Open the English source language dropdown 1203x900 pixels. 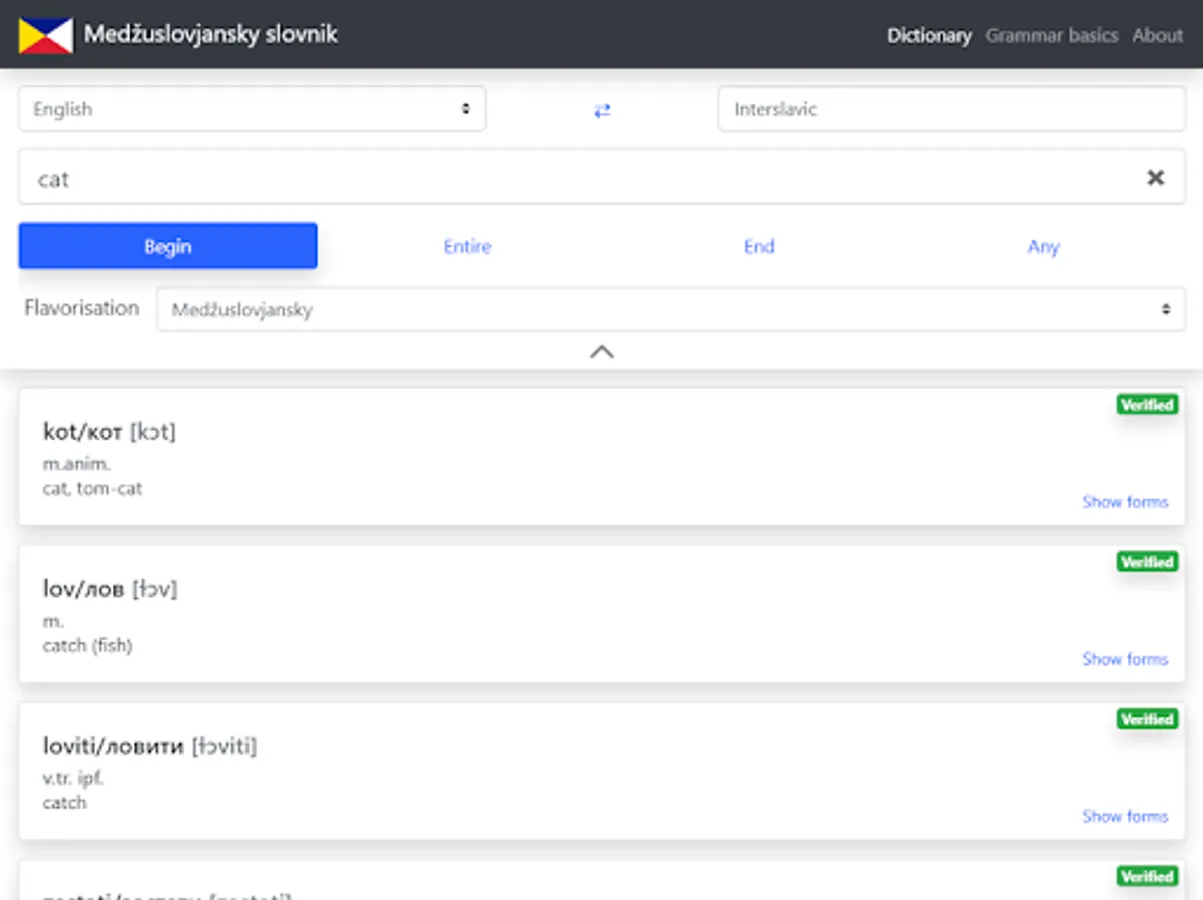pos(252,109)
